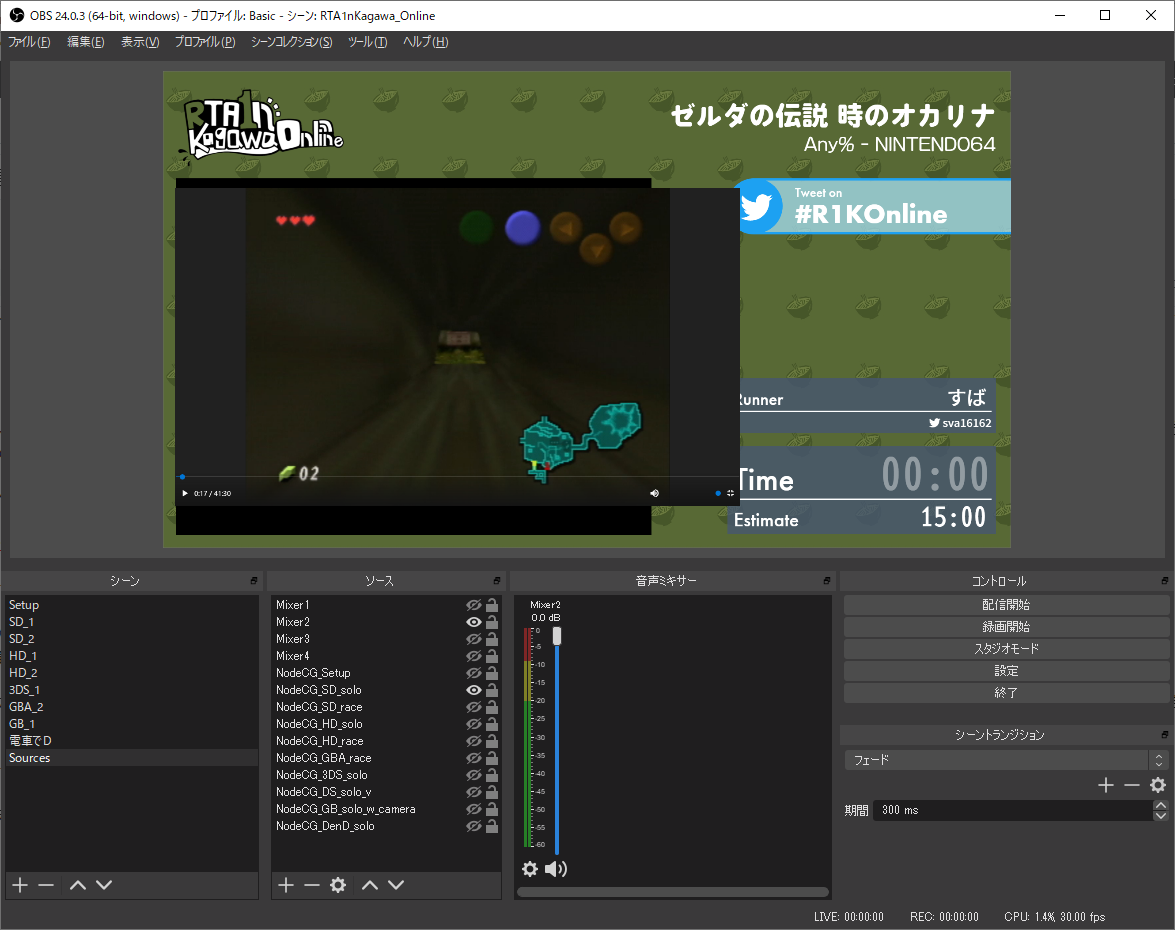Move source up in sources list
The height and width of the screenshot is (930, 1175).
370,885
